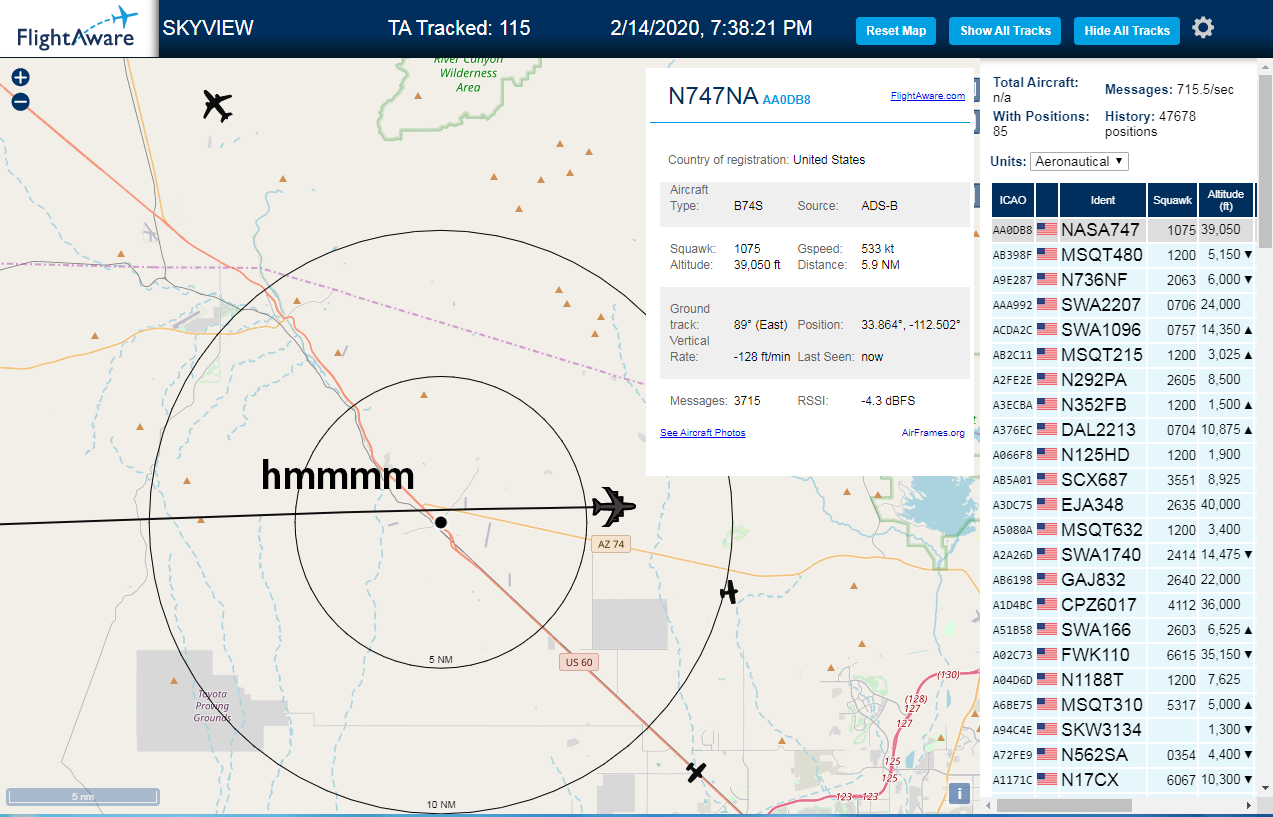Viewport: 1273px width, 817px height.
Task: Select aircraft icon near the 10 NM label
Action: coord(697,772)
